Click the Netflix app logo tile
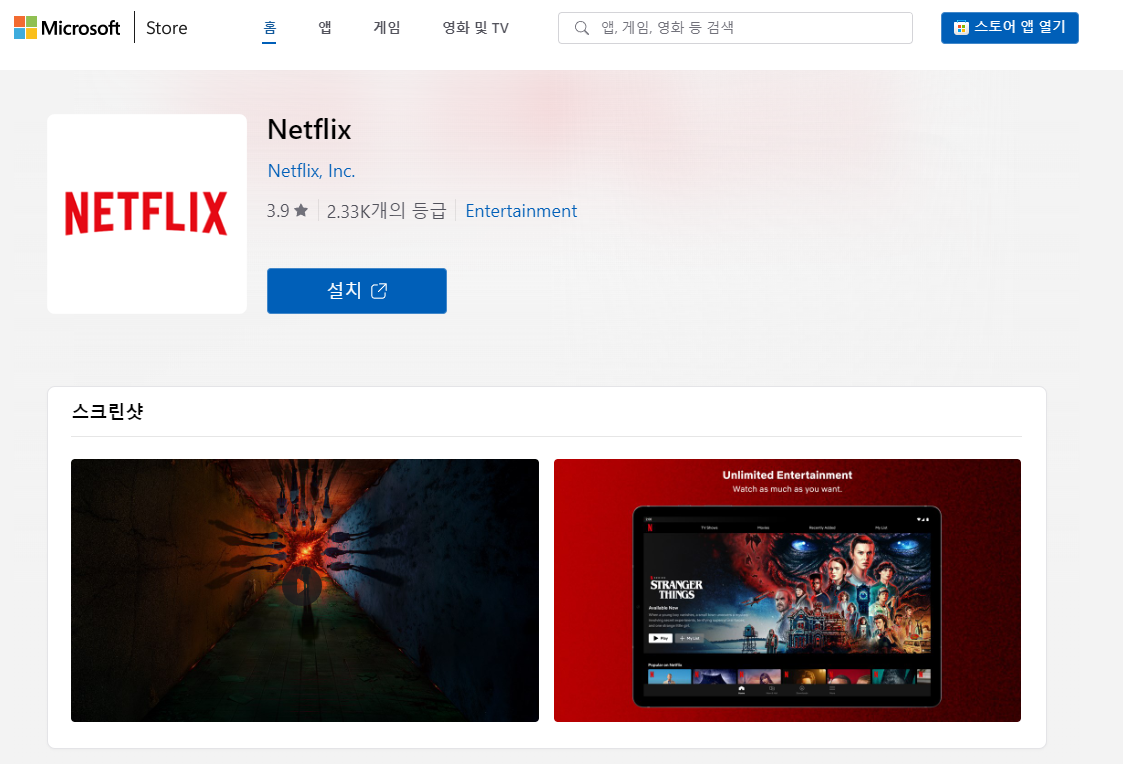This screenshot has width=1123, height=764. click(147, 213)
